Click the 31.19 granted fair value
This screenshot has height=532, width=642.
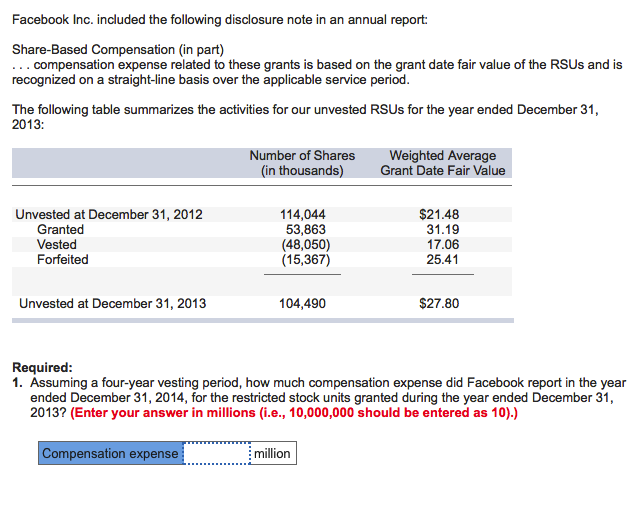click(x=443, y=229)
